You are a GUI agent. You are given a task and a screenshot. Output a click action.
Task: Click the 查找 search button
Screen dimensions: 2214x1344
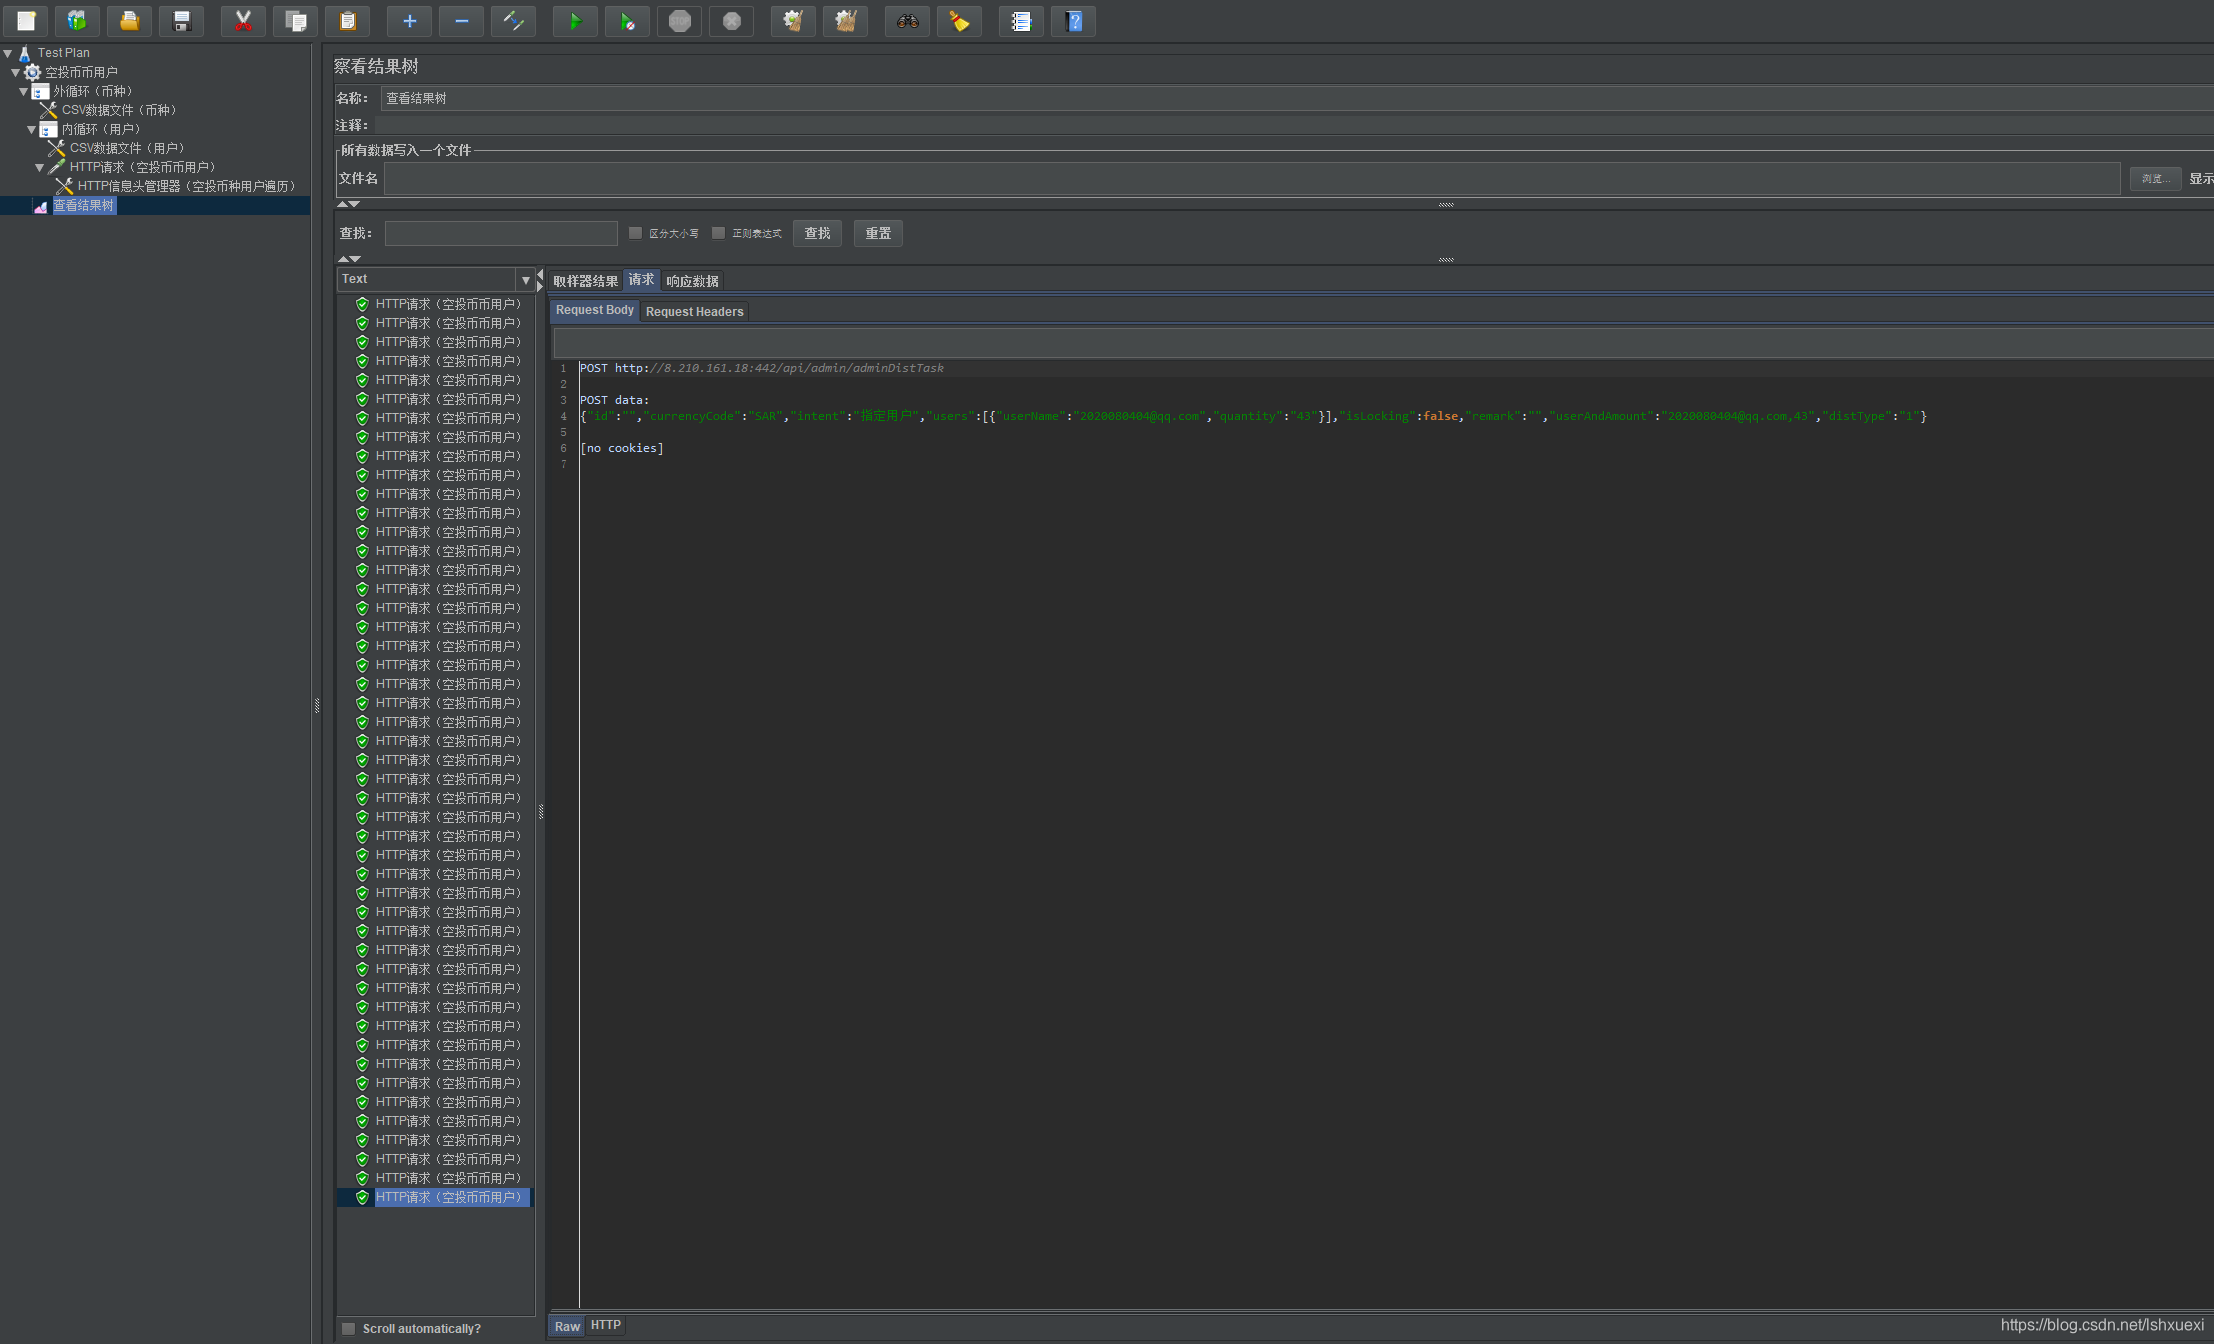(817, 233)
